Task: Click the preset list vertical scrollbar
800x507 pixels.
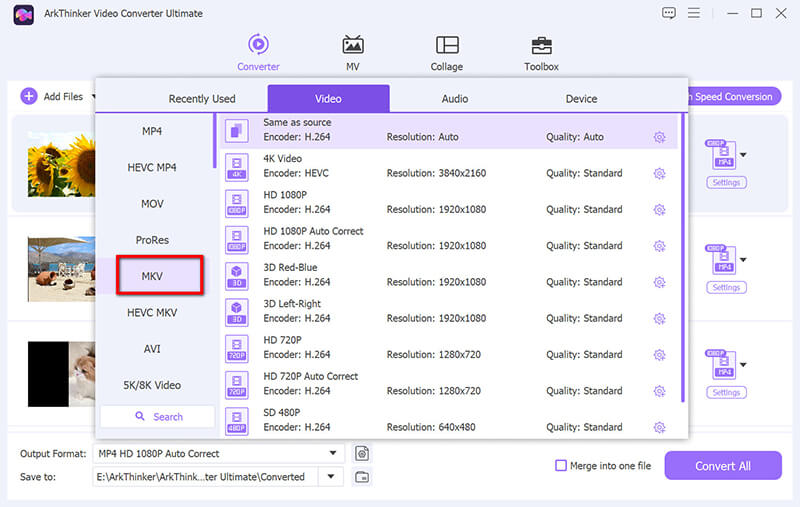Action: [x=683, y=258]
